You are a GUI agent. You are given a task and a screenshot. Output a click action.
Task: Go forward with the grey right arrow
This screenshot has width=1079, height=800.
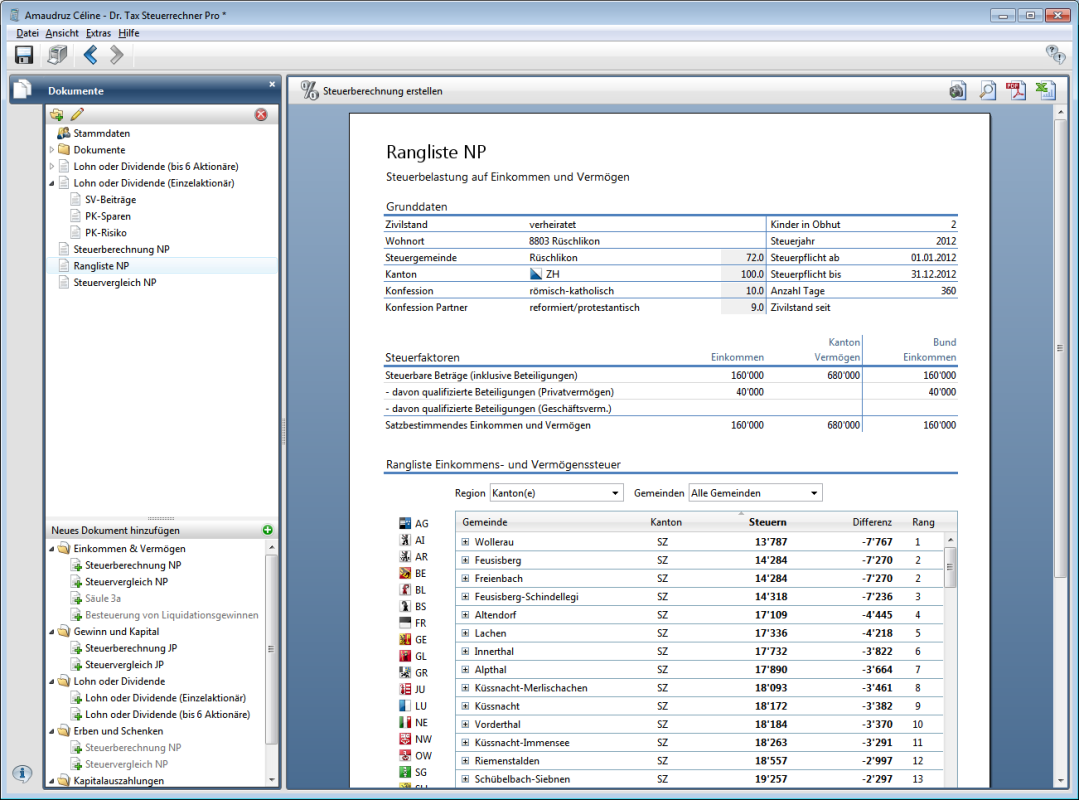coord(116,55)
